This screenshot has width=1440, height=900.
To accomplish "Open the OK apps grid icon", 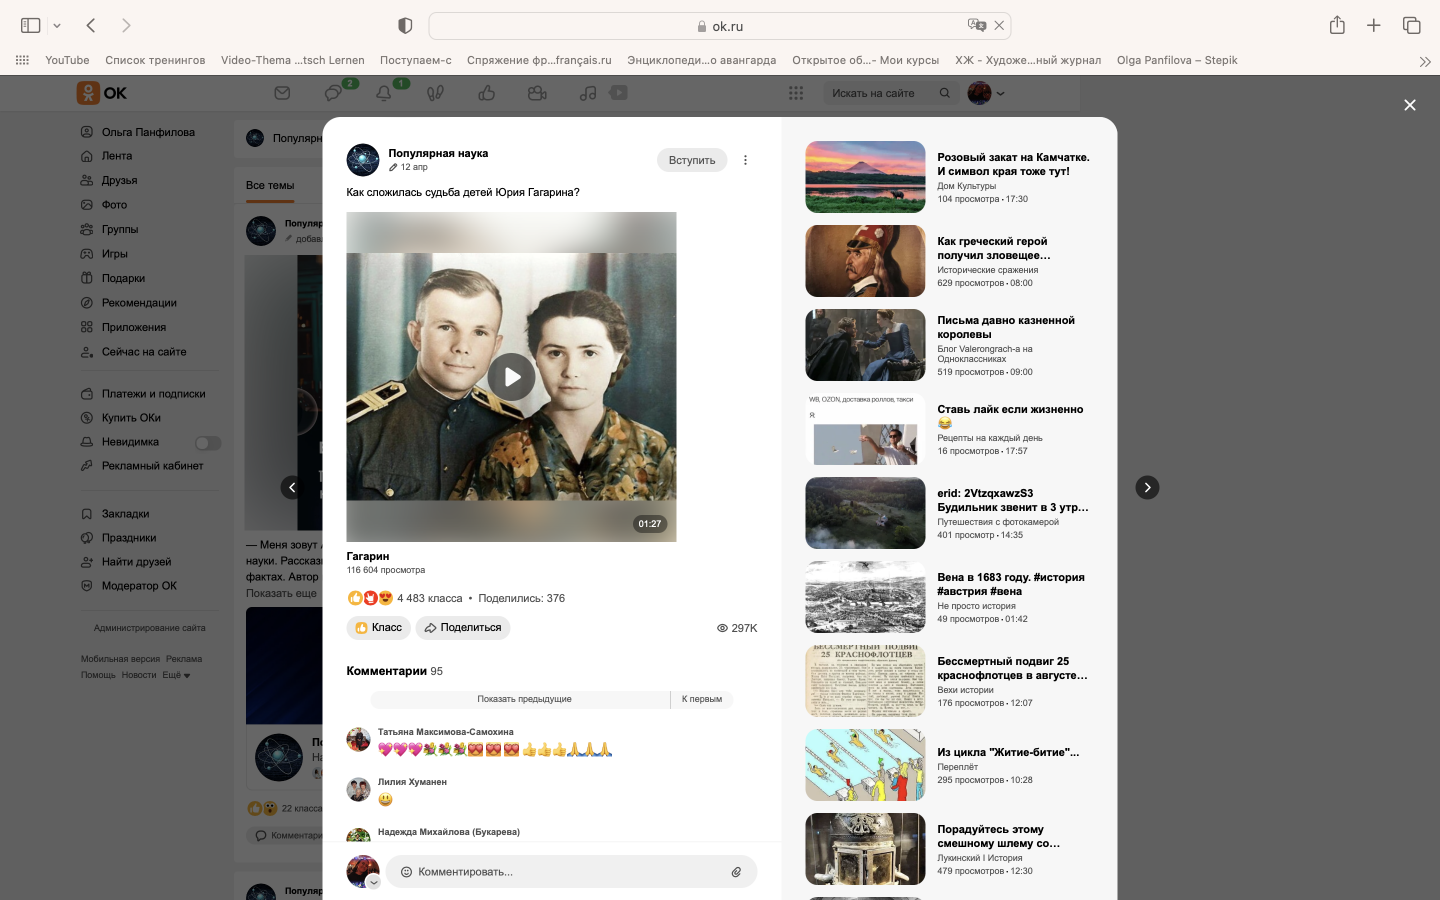I will (x=796, y=93).
